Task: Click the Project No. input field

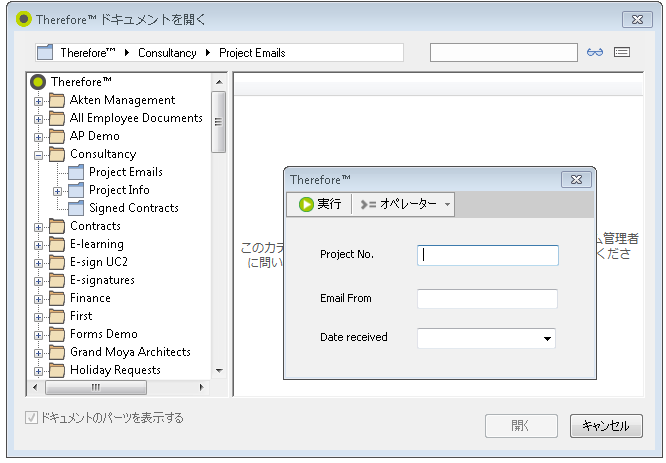Action: 488,255
